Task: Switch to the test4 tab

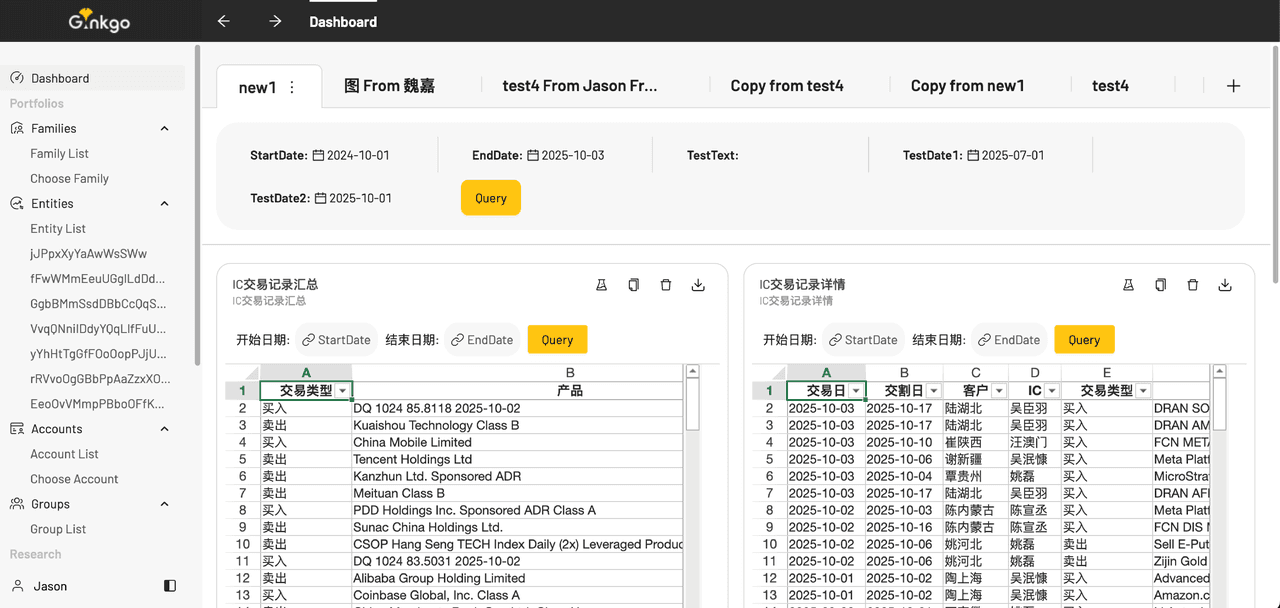Action: (1110, 86)
